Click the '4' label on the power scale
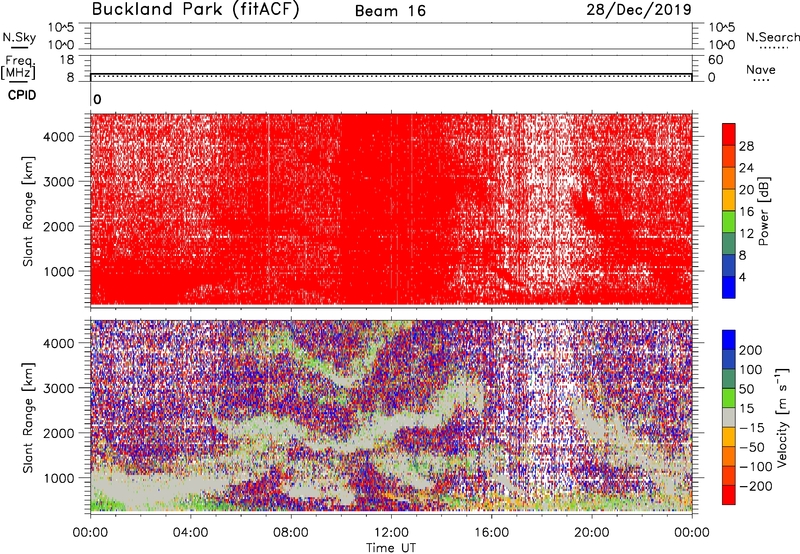 click(x=742, y=277)
